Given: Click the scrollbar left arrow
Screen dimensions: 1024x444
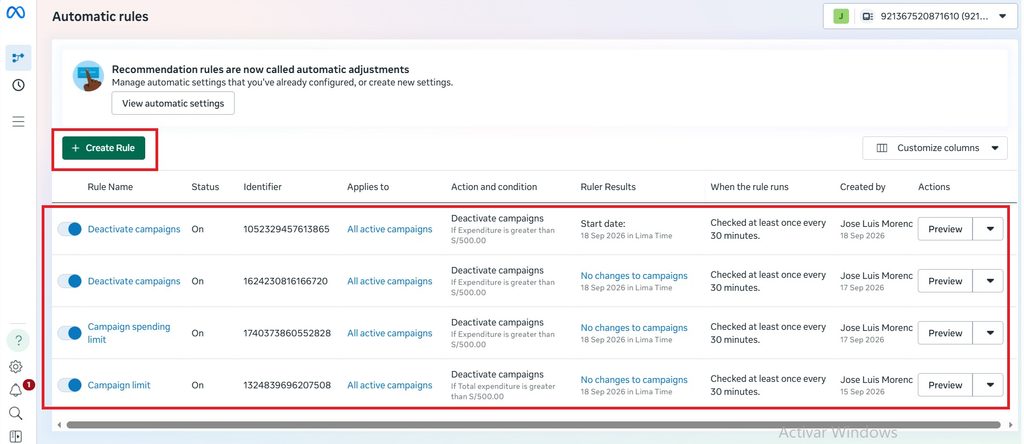Looking at the screenshot, I should (x=59, y=425).
